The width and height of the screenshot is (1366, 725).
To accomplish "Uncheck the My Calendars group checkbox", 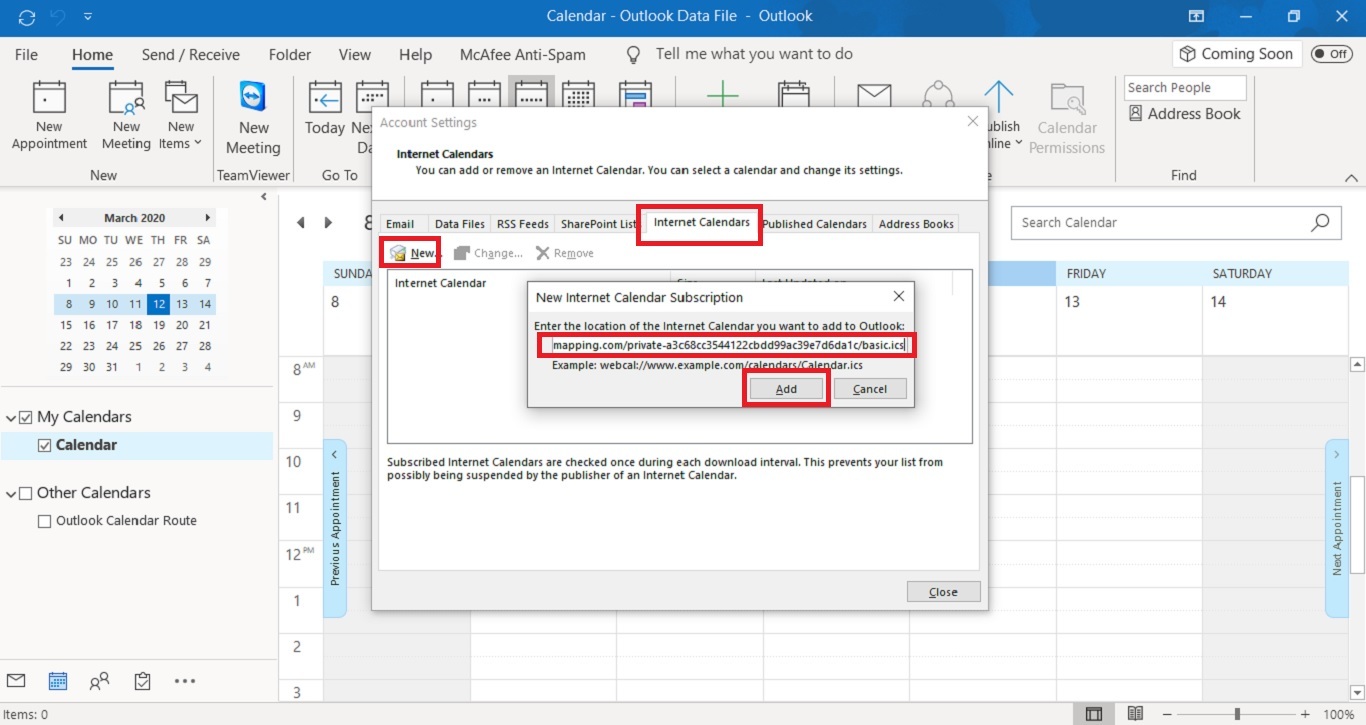I will [26, 417].
